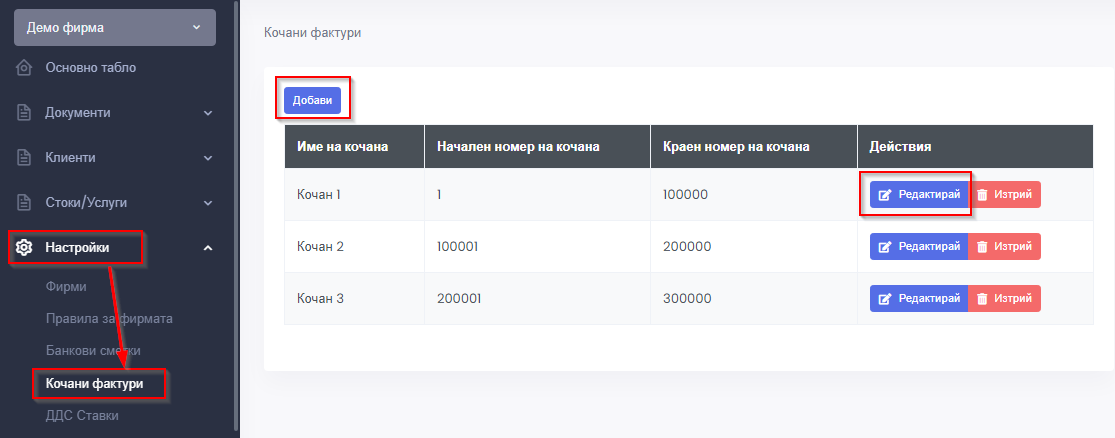The height and width of the screenshot is (438, 1115).
Task: Click the document icon beside Документи
Action: (25, 113)
